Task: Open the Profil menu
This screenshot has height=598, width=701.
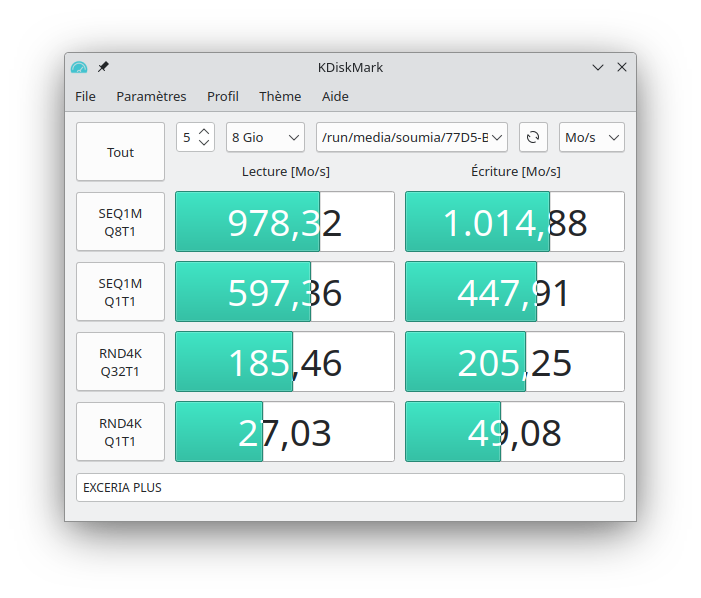Action: point(223,96)
